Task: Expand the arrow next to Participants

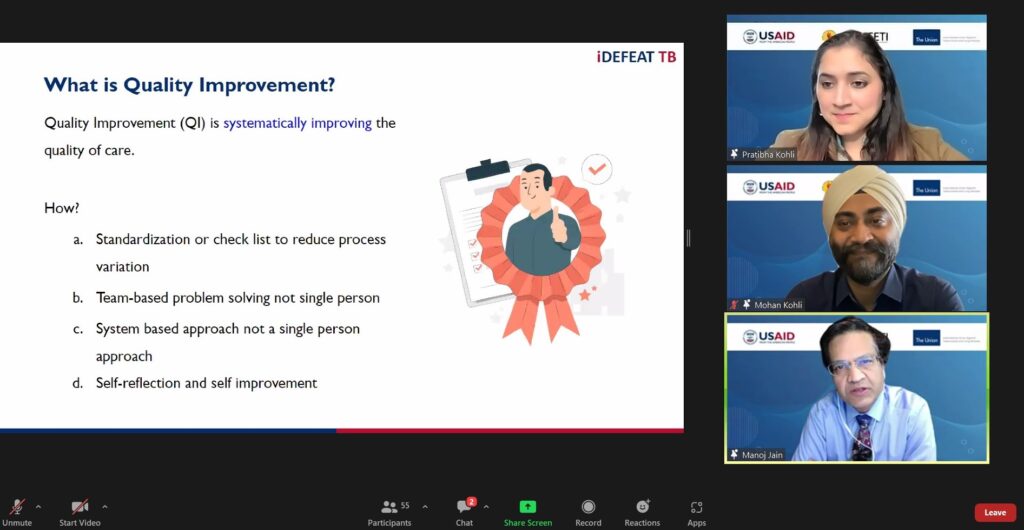Action: pyautogui.click(x=424, y=506)
